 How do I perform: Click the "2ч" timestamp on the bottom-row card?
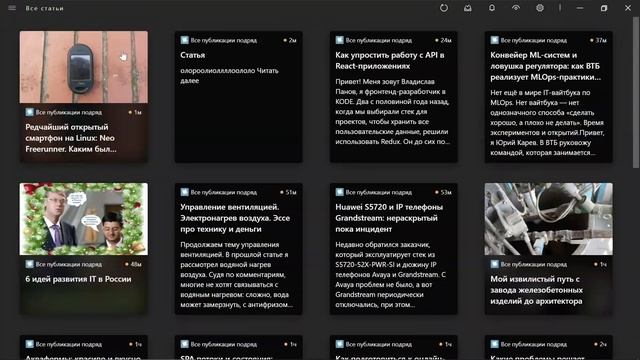(603, 344)
